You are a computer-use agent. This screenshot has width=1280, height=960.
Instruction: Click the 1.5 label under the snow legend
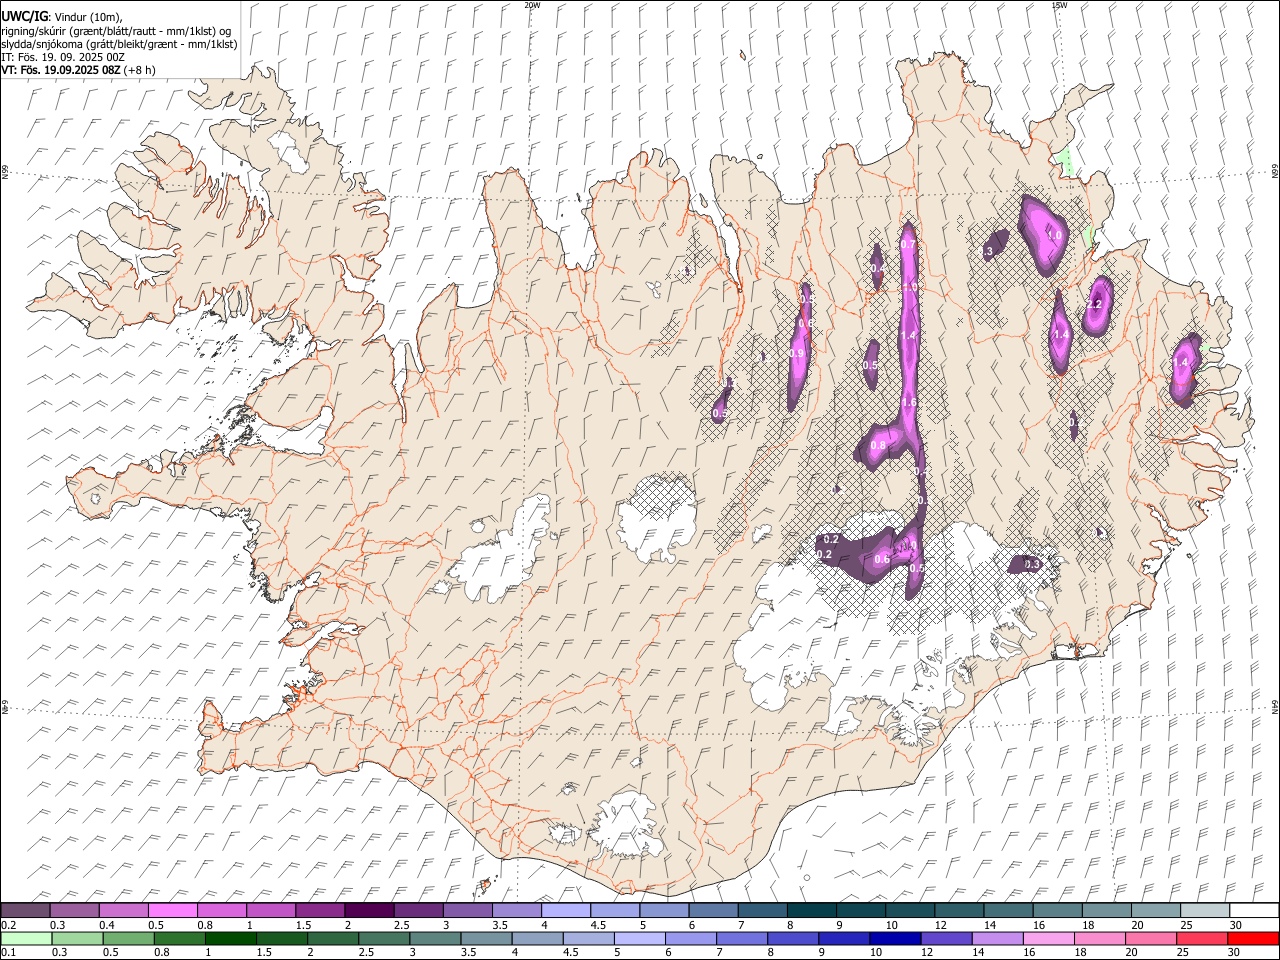303,925
